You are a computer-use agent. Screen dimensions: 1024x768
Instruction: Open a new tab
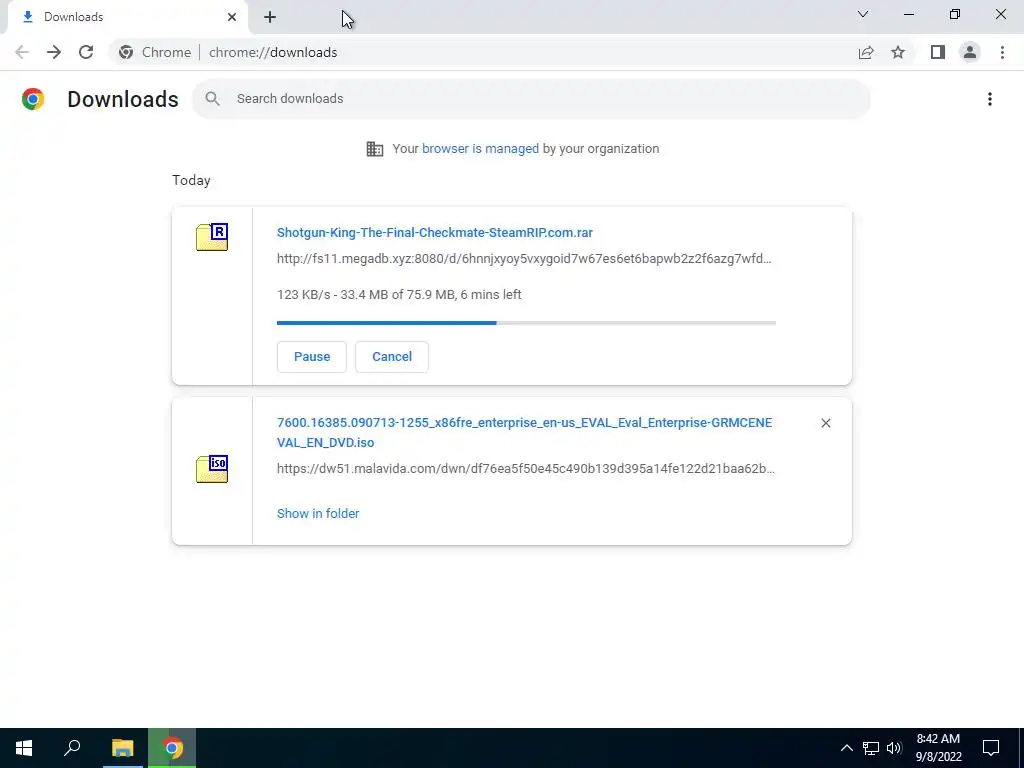[x=270, y=17]
